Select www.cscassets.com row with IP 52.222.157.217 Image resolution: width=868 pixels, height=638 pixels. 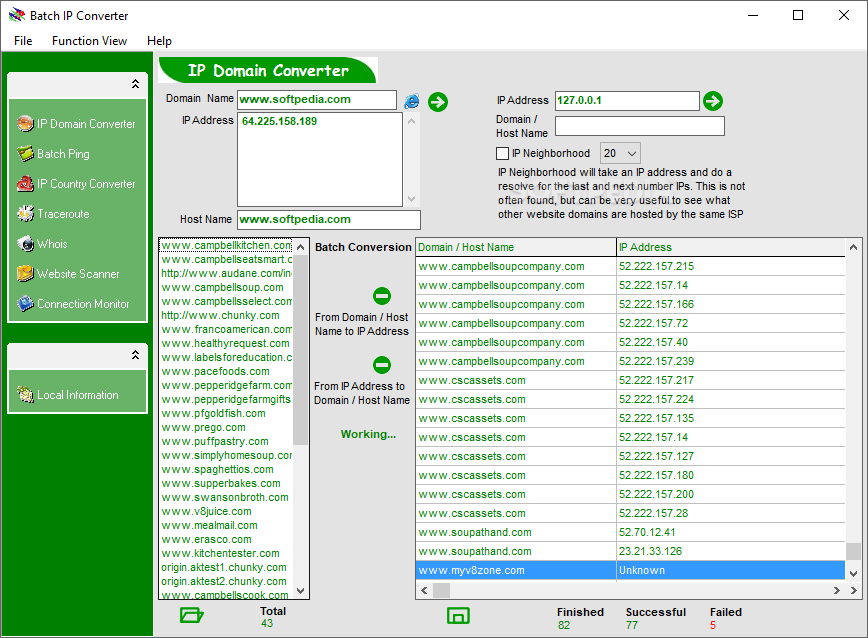click(631, 380)
